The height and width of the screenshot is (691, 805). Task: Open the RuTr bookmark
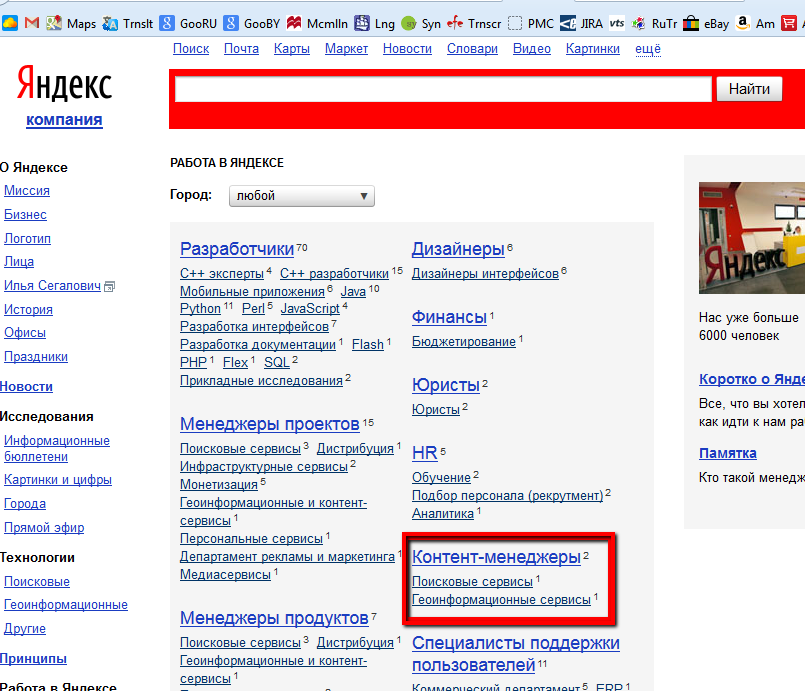pos(653,22)
